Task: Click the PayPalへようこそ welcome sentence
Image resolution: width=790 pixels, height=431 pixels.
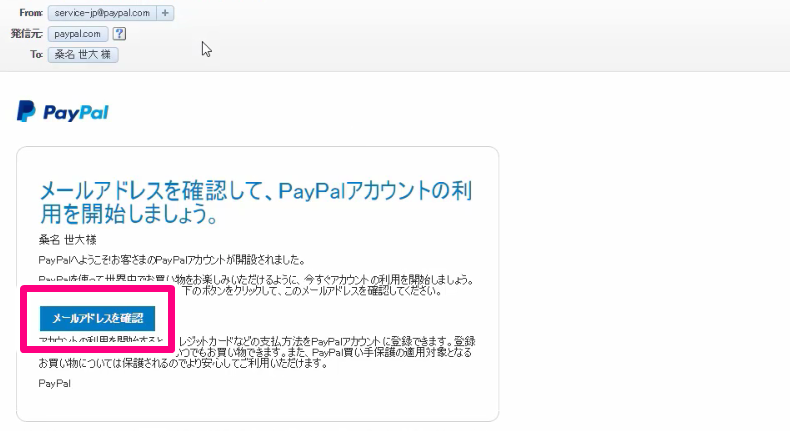Action: pos(172,260)
